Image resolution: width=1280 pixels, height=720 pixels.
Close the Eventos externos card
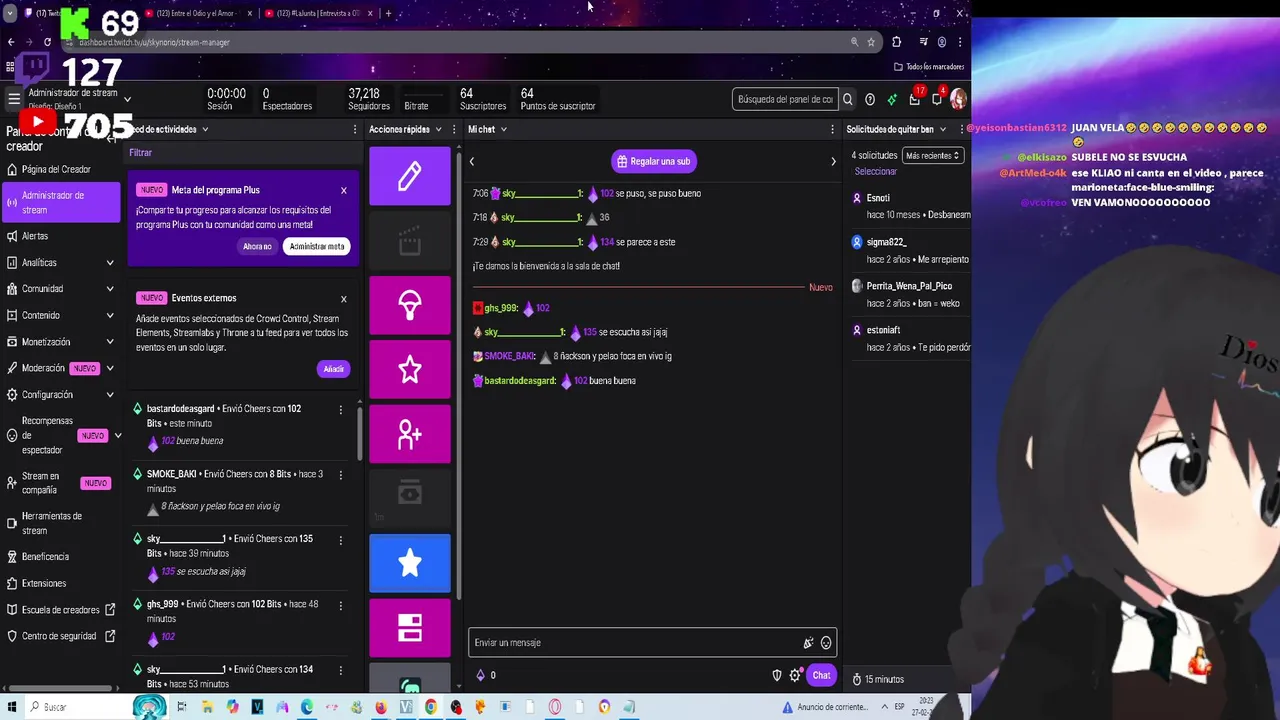tap(344, 298)
